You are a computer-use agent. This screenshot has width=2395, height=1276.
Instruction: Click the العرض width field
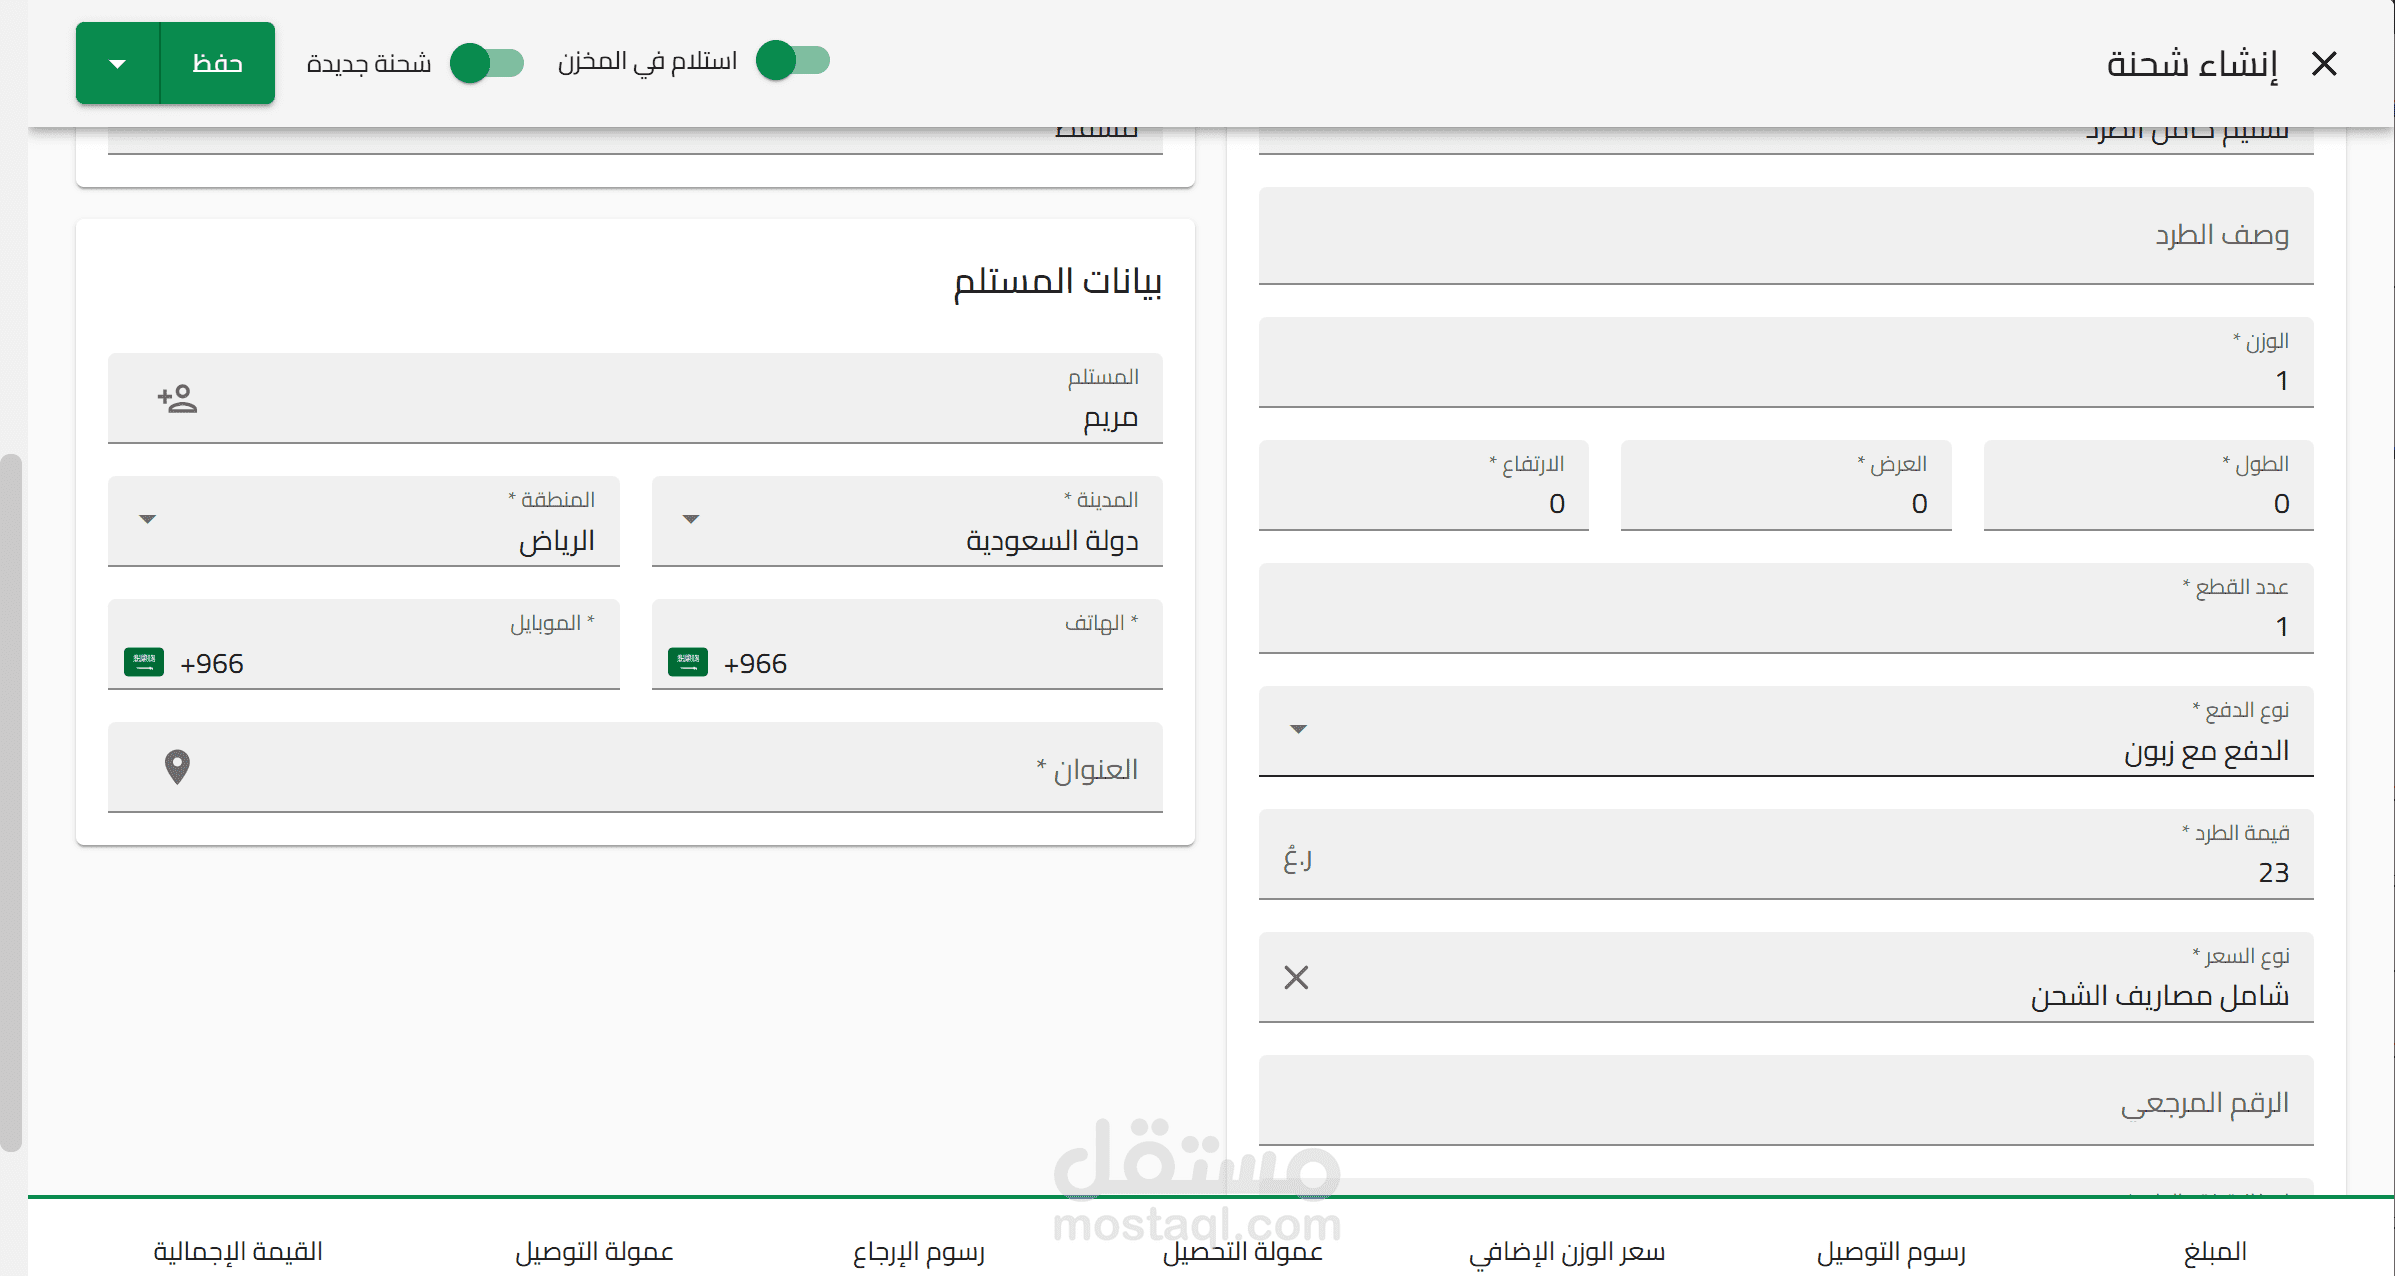pyautogui.click(x=1786, y=485)
